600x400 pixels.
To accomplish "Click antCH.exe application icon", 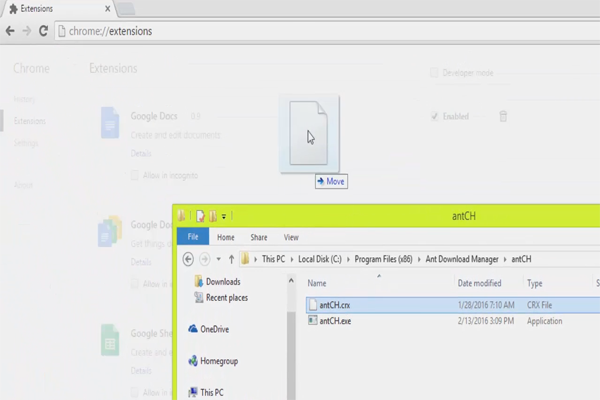I will [313, 320].
